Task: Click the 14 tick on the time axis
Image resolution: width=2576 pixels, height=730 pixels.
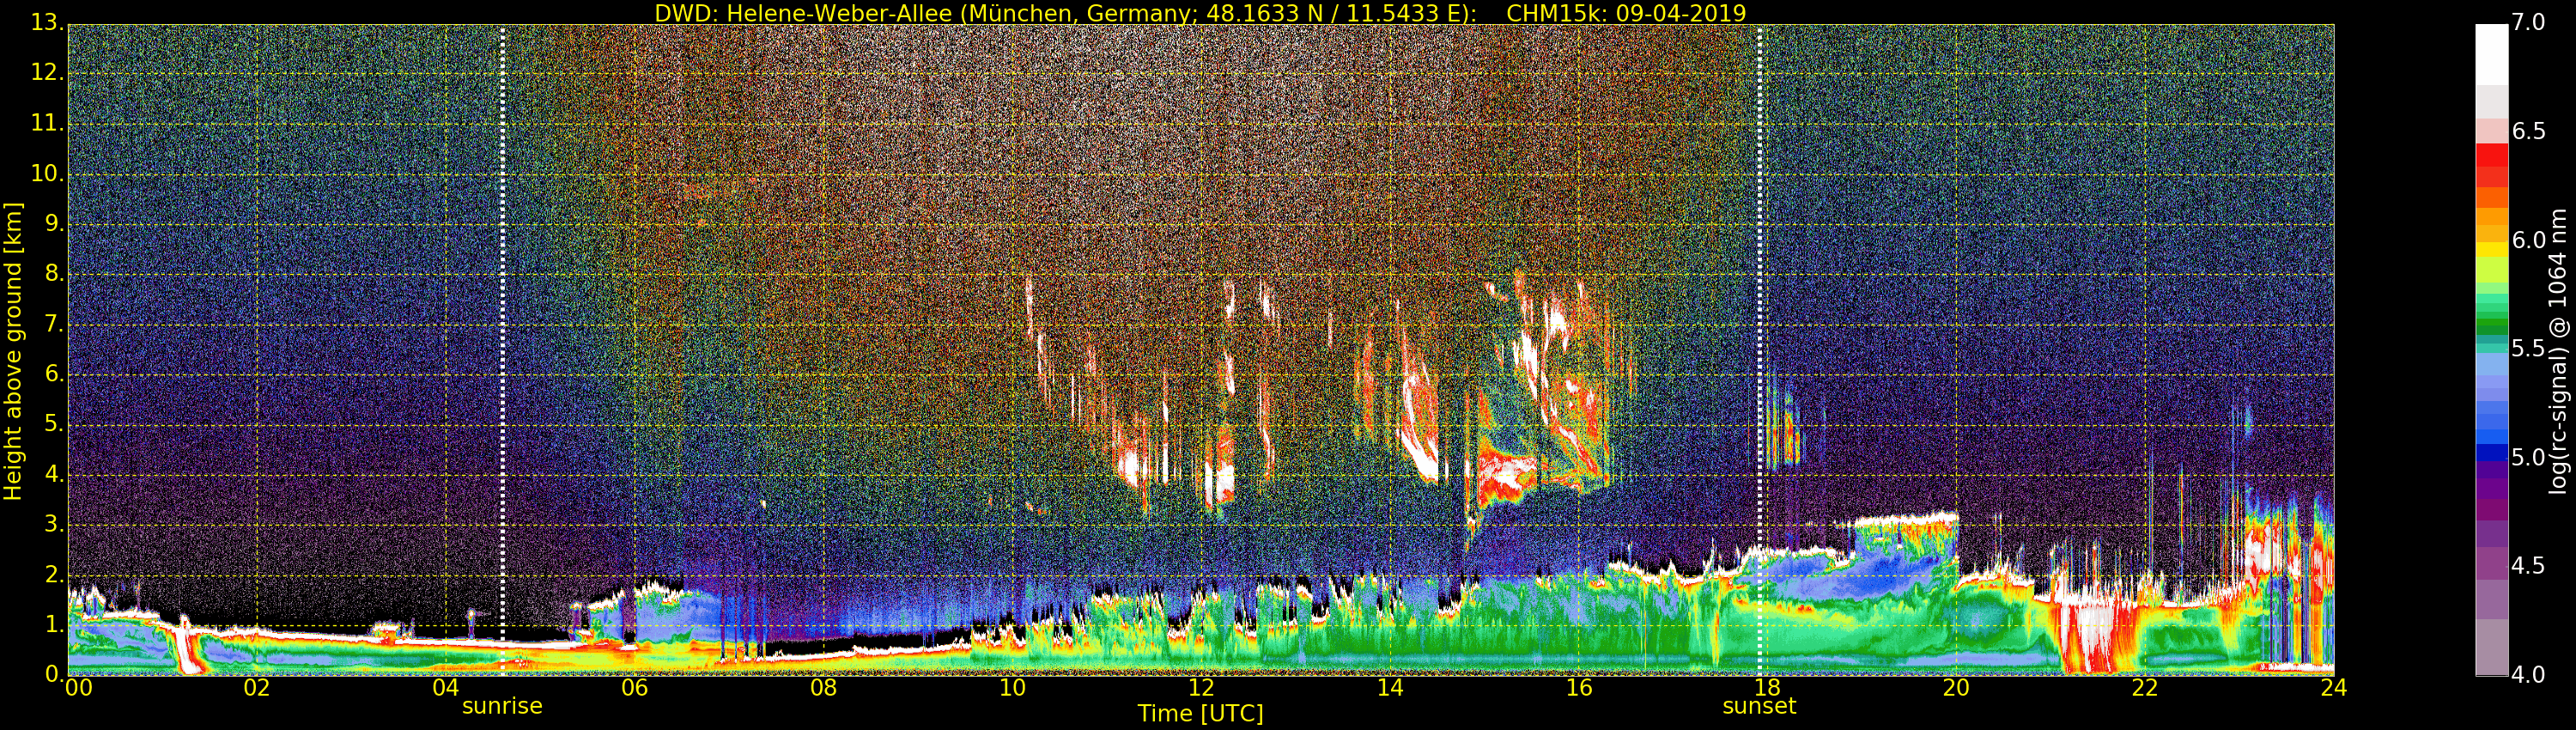Action: (x=1390, y=687)
